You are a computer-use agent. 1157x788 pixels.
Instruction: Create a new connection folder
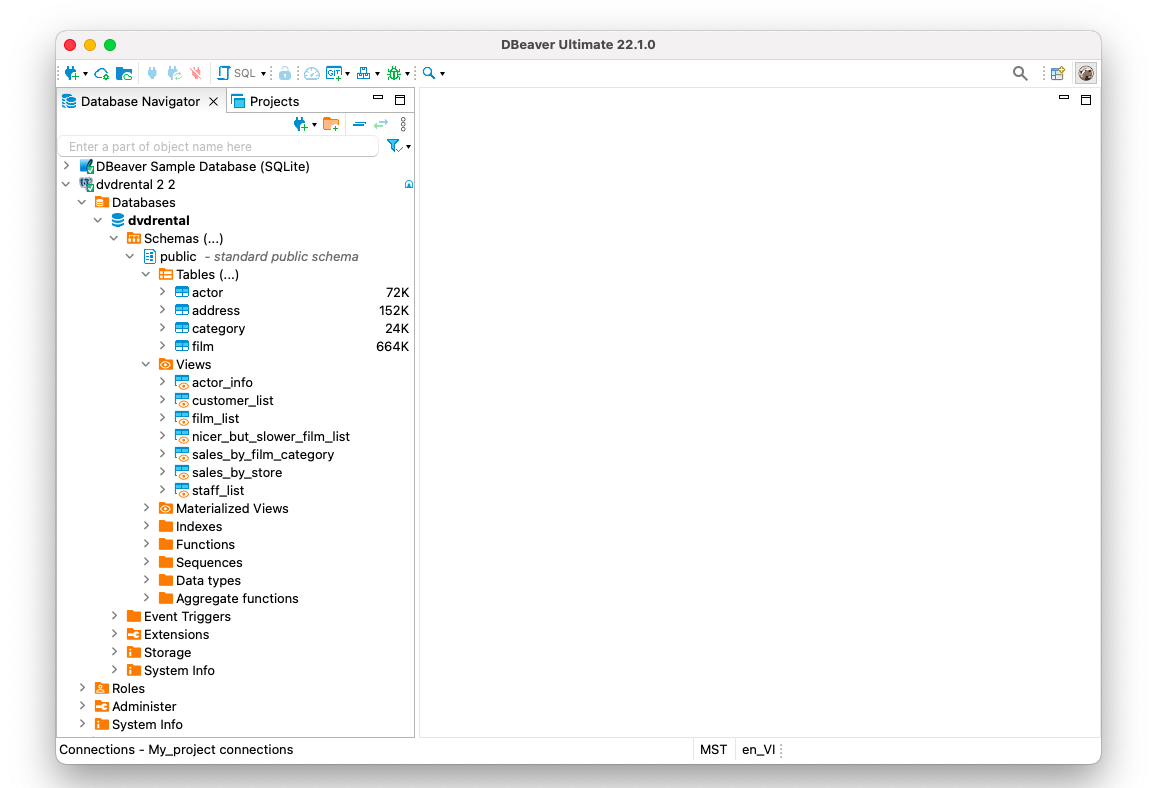tap(330, 124)
